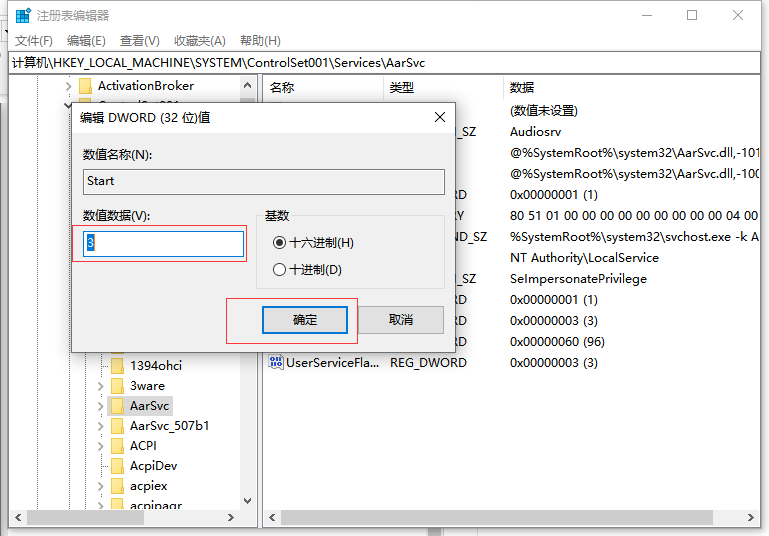769x536 pixels.
Task: Click the UserServiceFla... value name
Action: [333, 362]
